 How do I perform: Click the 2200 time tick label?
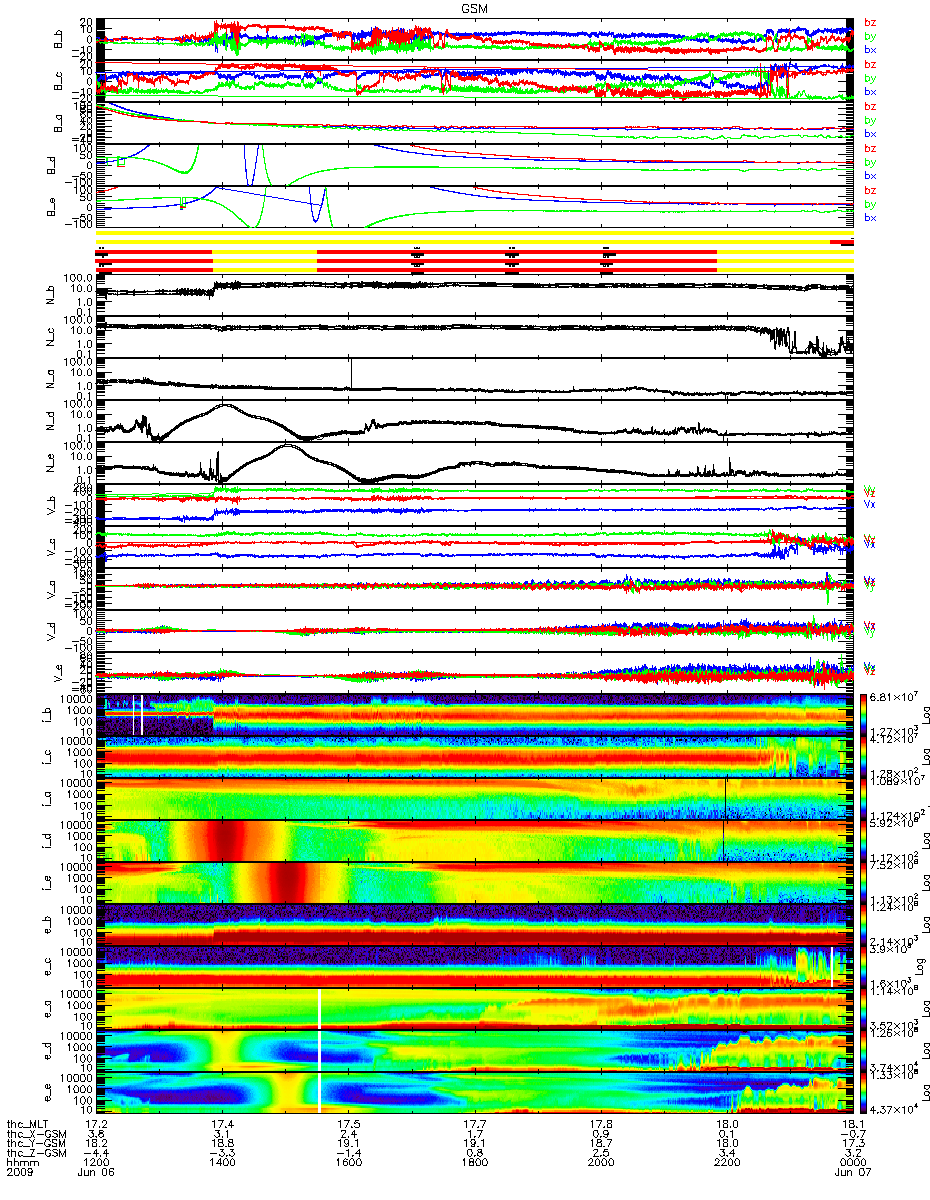coord(726,1164)
